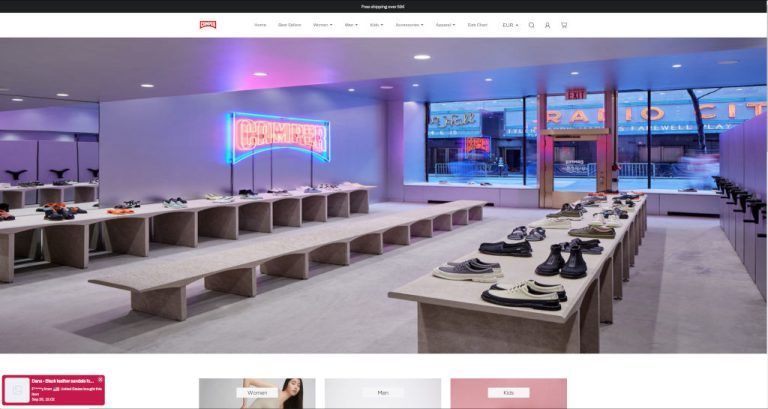Click the Kids category card
Image resolution: width=768 pixels, height=409 pixels.
[x=508, y=393]
